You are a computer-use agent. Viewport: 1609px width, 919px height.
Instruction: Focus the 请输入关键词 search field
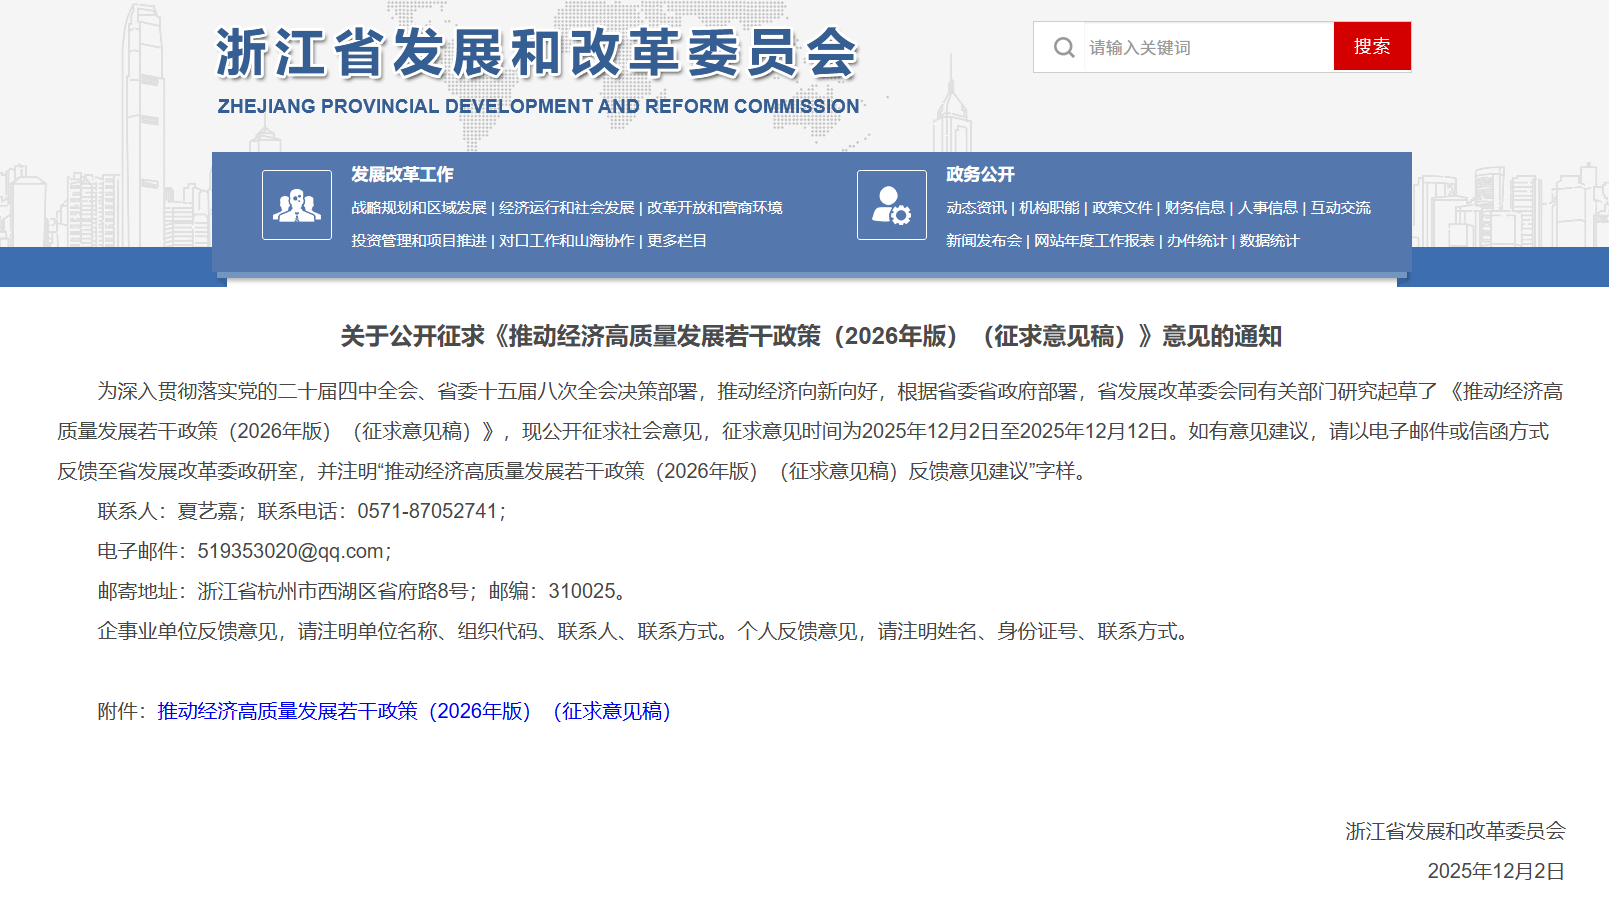tap(1205, 47)
